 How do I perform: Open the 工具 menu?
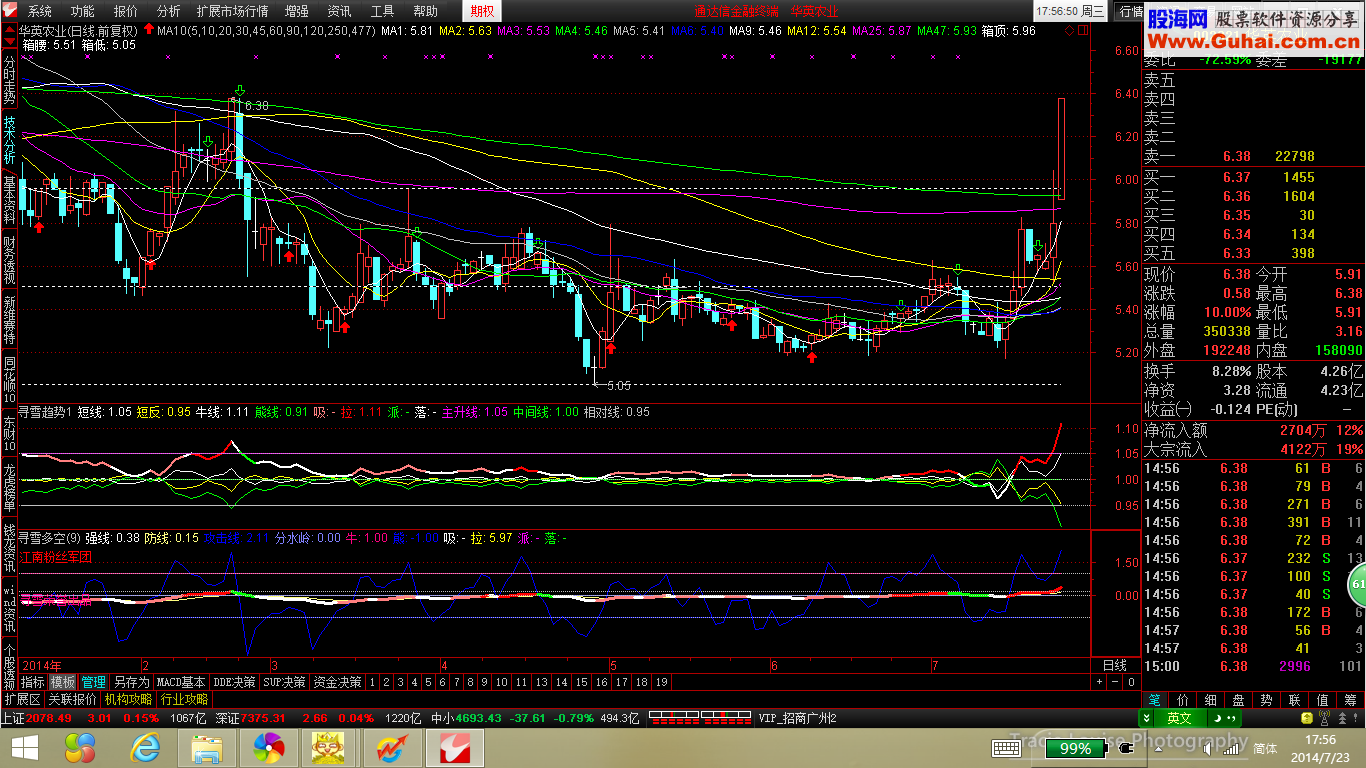(382, 11)
